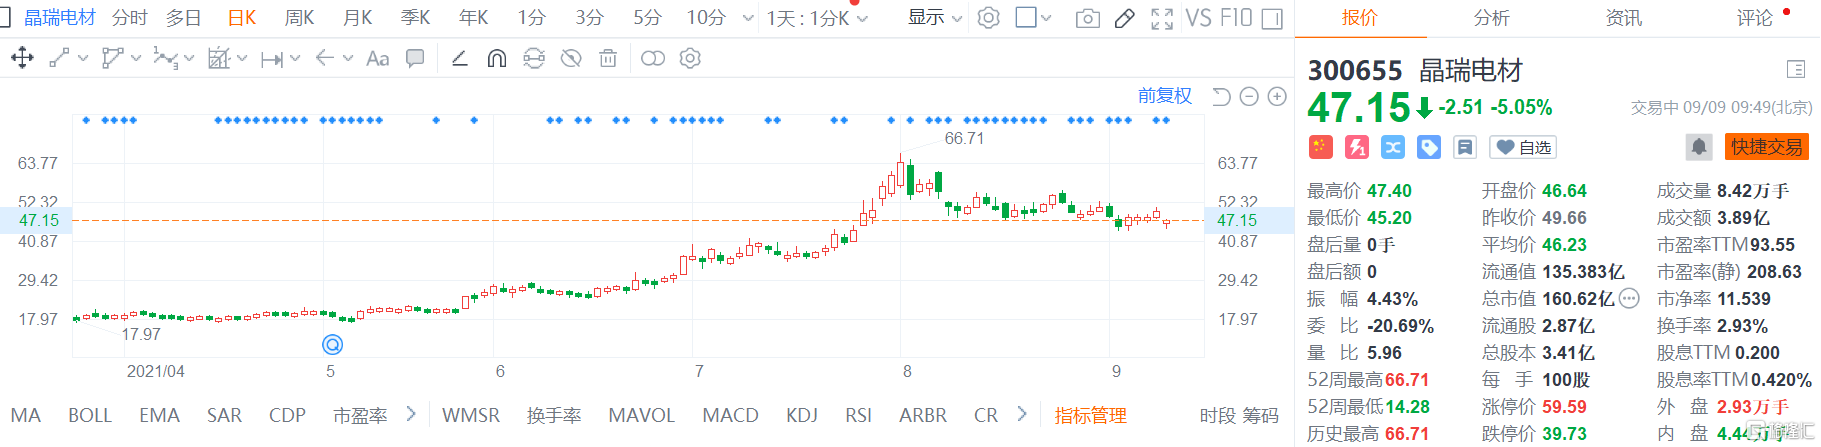
Task: Open chart settings gear in top bar
Action: pos(988,18)
